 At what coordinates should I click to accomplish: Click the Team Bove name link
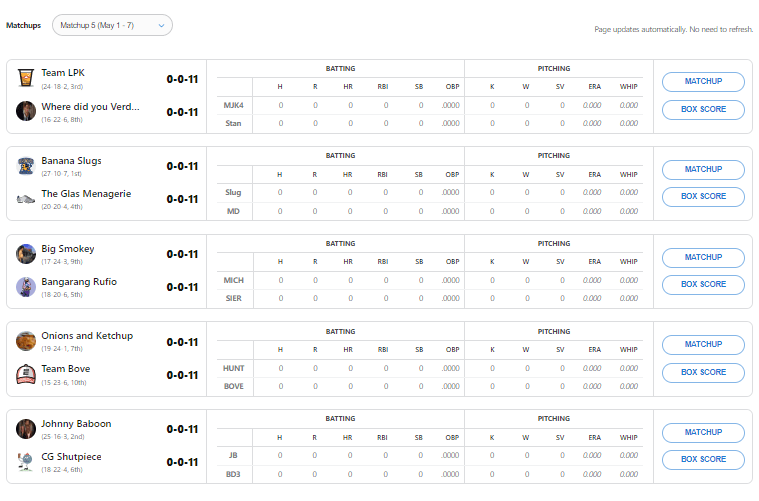coord(67,369)
